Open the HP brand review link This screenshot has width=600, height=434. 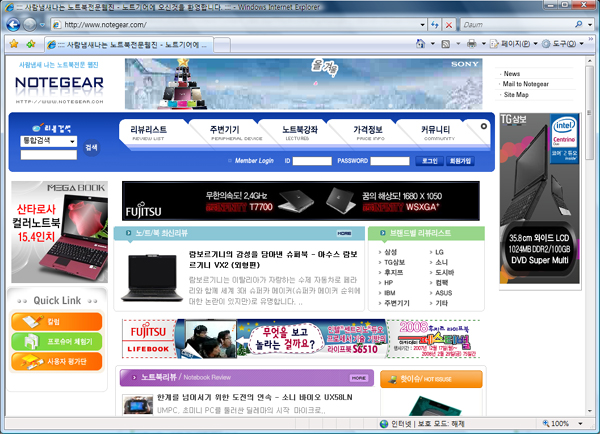pyautogui.click(x=388, y=283)
